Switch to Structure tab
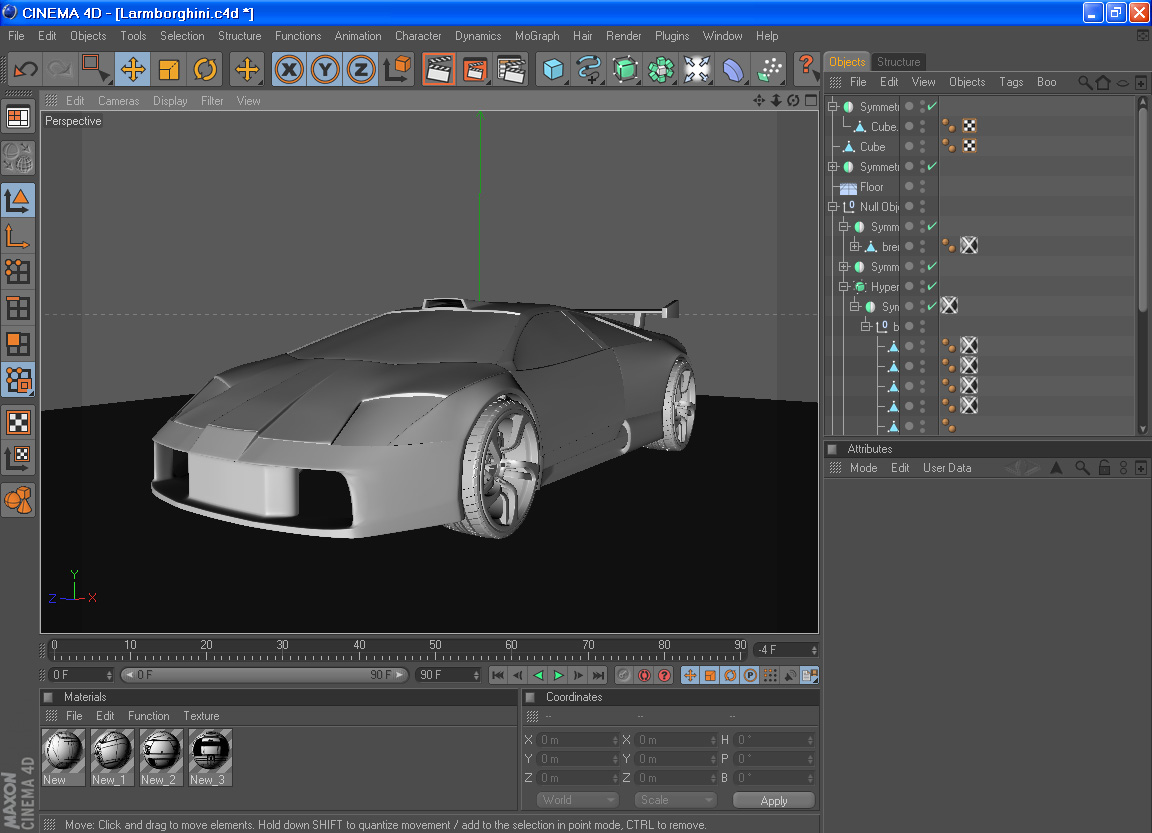1152x833 pixels. 898,62
